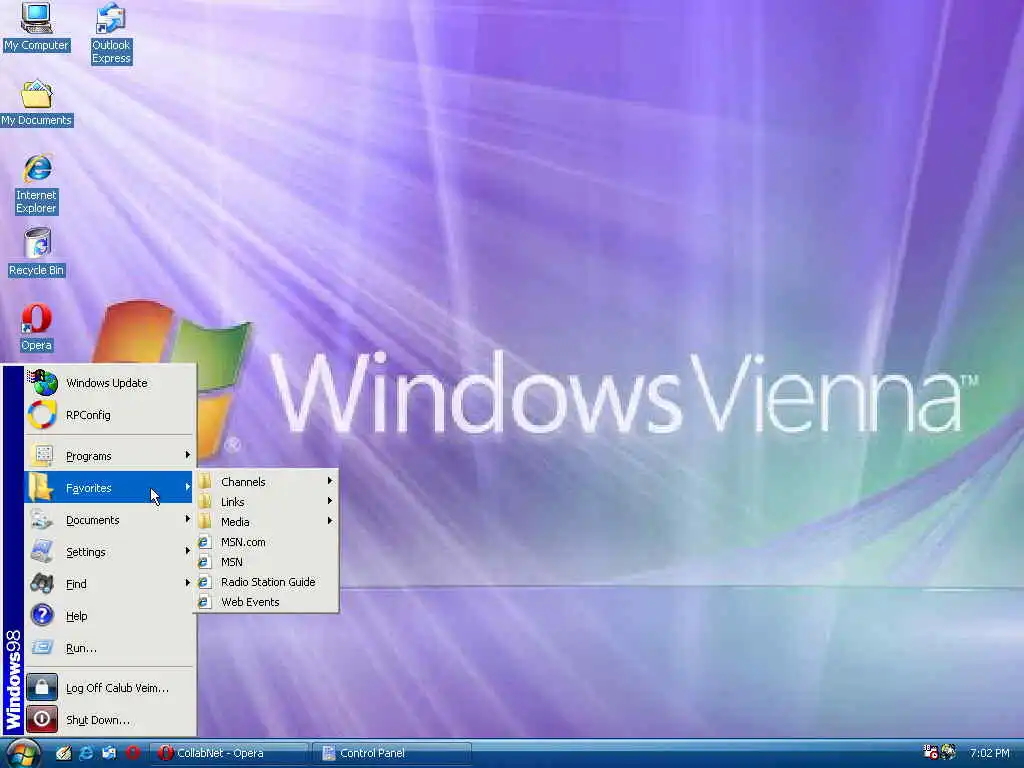Open the Settings submenu in Start menu
The image size is (1024, 768).
point(109,551)
